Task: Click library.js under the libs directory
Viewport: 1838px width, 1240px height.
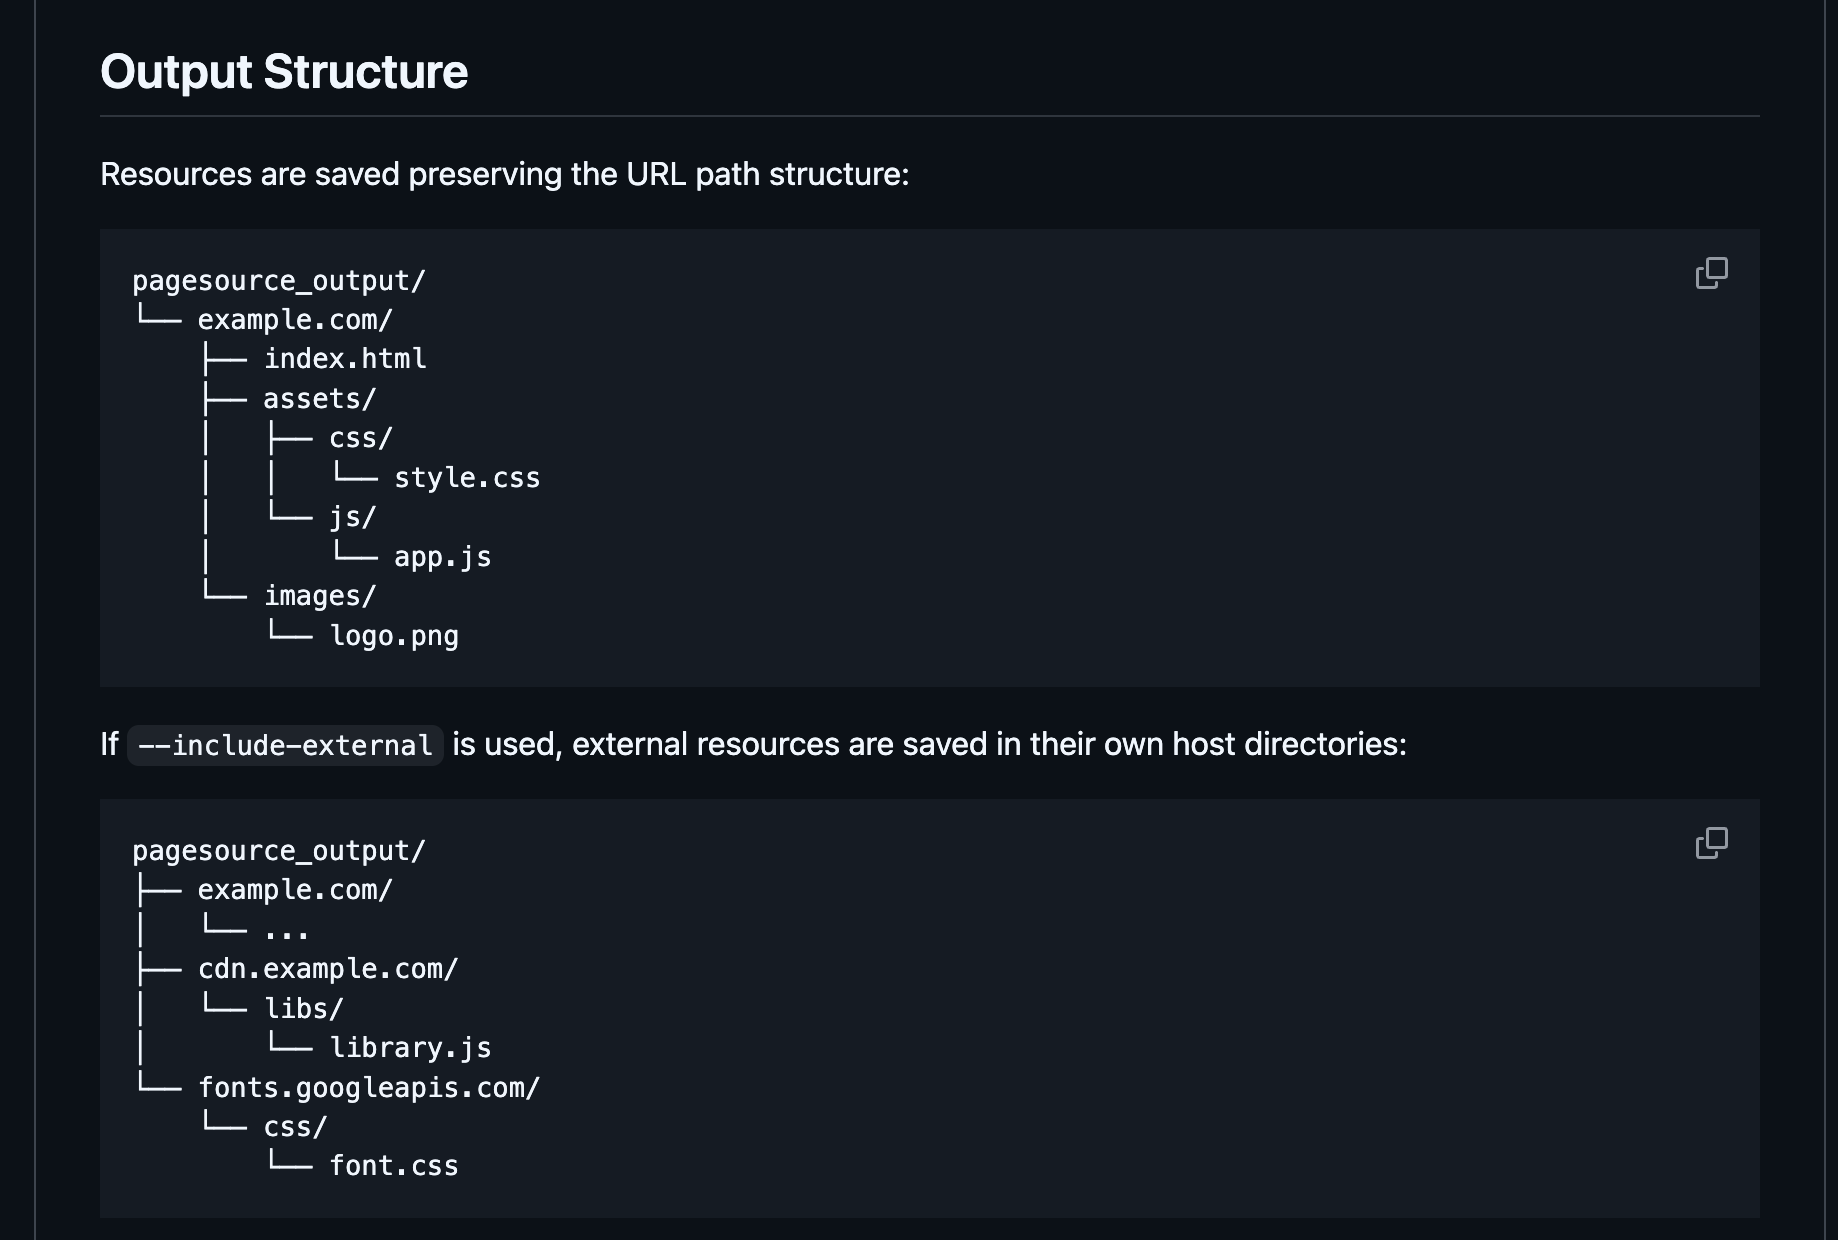Action: pyautogui.click(x=410, y=1047)
